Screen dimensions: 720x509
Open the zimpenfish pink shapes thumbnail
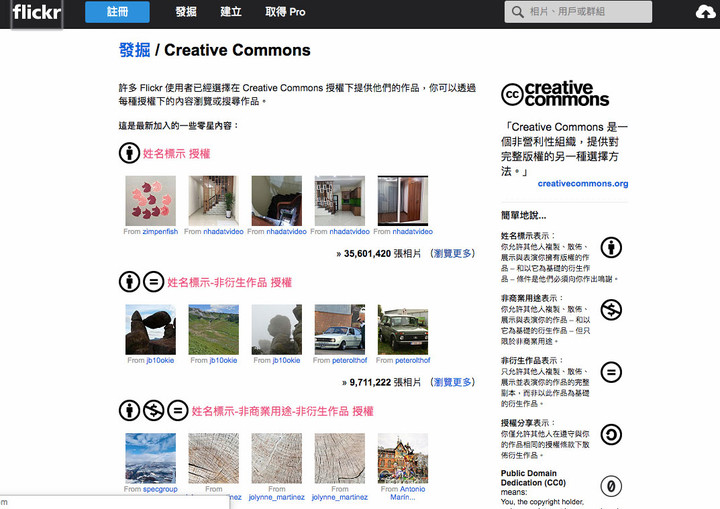(x=151, y=201)
